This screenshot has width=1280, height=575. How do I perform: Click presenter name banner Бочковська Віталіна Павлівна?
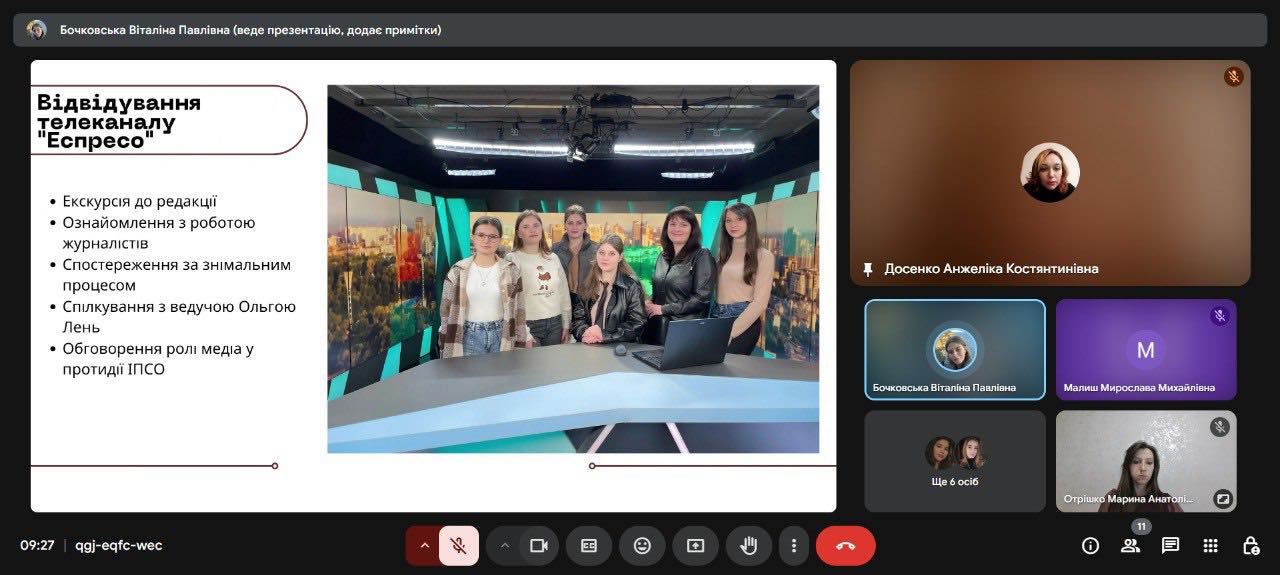coord(251,30)
